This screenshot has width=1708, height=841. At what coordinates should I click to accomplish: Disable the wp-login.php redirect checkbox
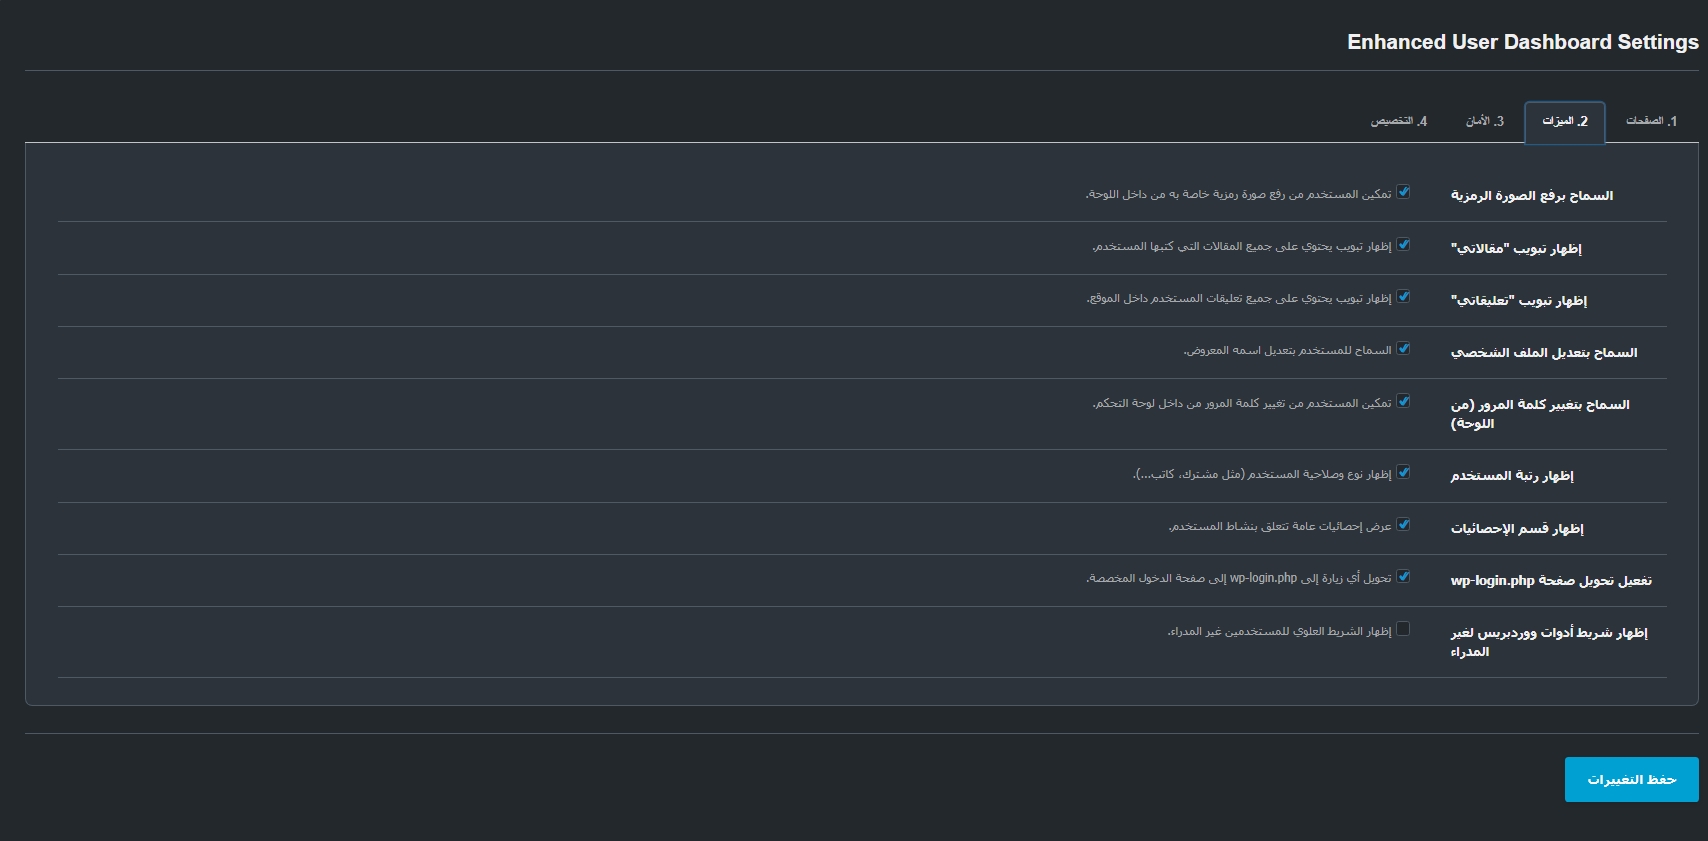click(x=1403, y=576)
